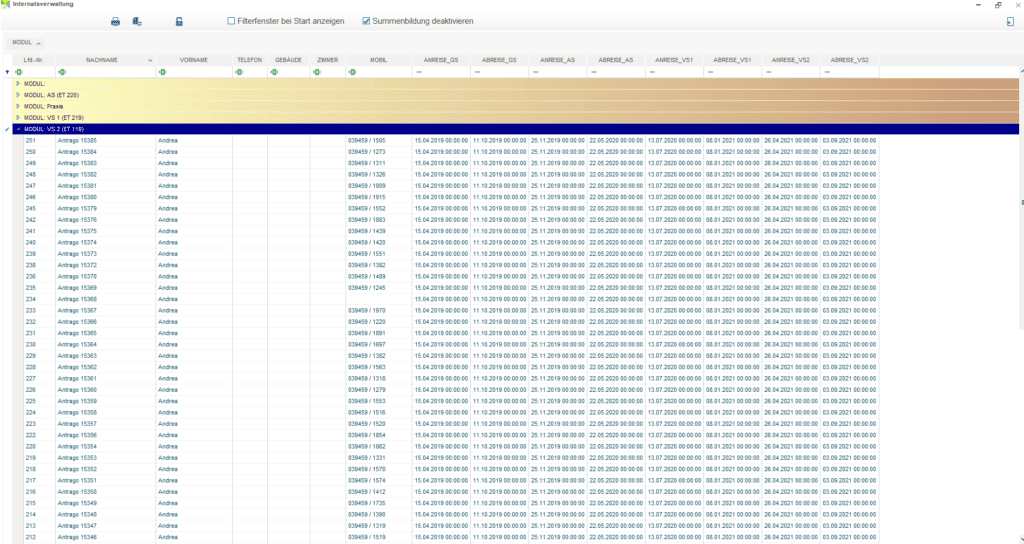Screen dimensions: 1024x544
Task: Click the equals filter icon under ABREISE_VS2
Action: coord(827,72)
